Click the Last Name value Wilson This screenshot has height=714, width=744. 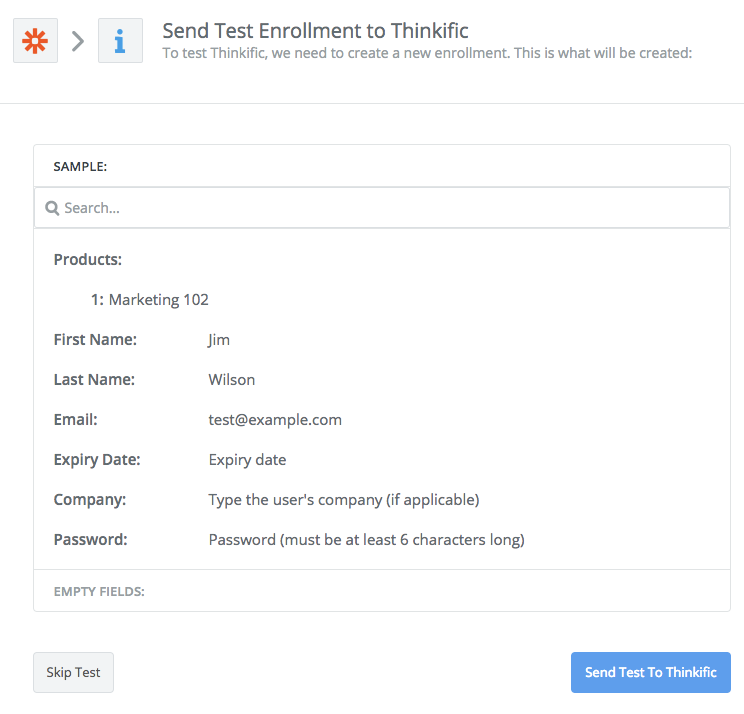point(232,380)
